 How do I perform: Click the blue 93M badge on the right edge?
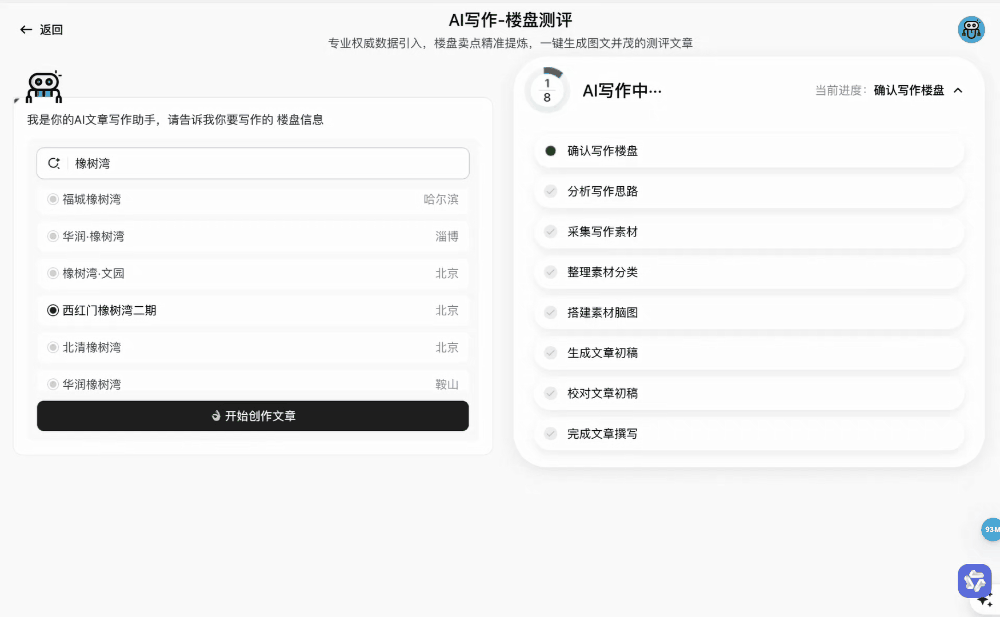(991, 529)
